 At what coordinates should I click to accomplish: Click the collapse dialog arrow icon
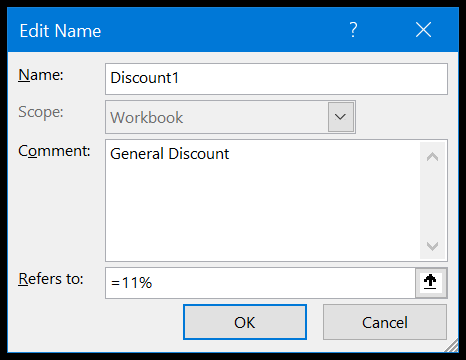[430, 282]
